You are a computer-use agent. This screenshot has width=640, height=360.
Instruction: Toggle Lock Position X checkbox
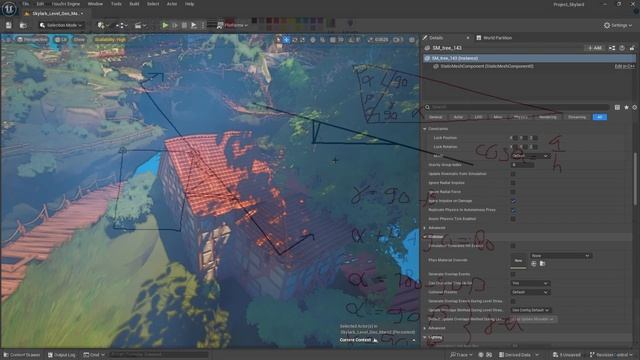515,138
